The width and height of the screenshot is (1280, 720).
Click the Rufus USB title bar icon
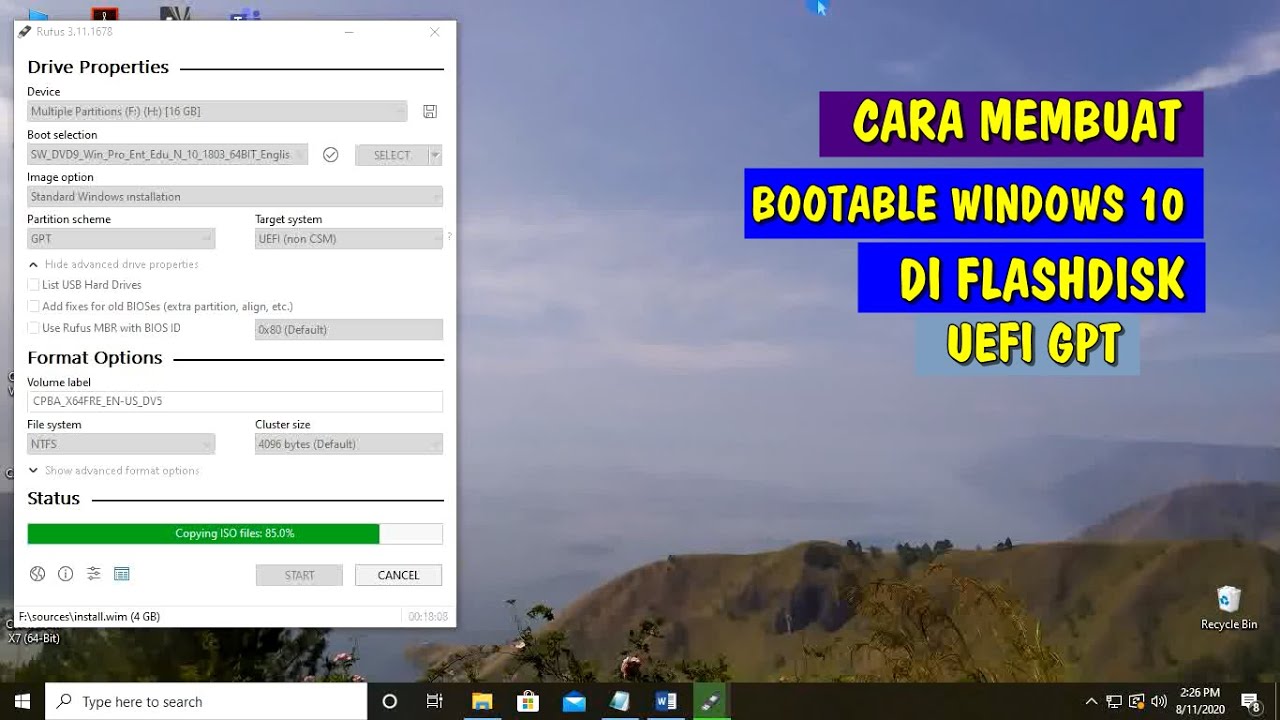tap(25, 32)
